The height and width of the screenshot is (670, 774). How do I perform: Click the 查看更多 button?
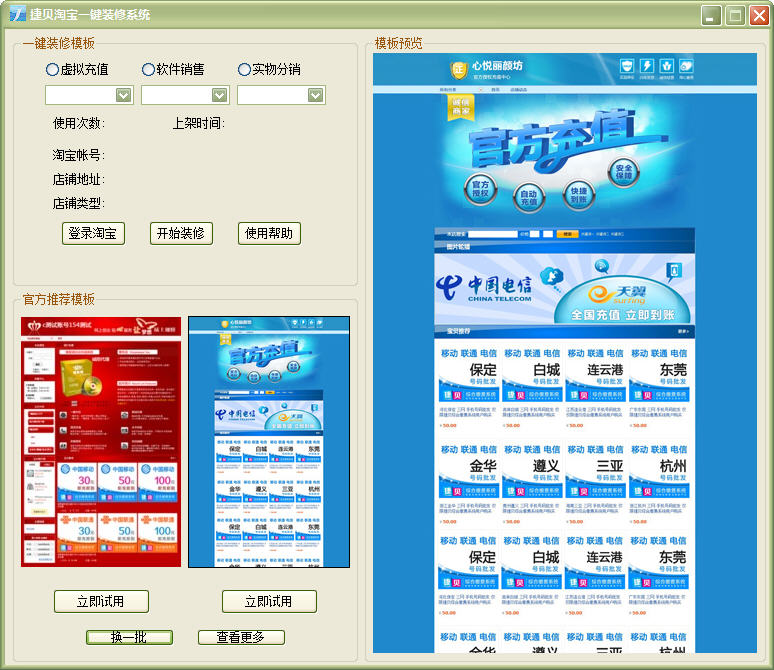click(x=241, y=637)
